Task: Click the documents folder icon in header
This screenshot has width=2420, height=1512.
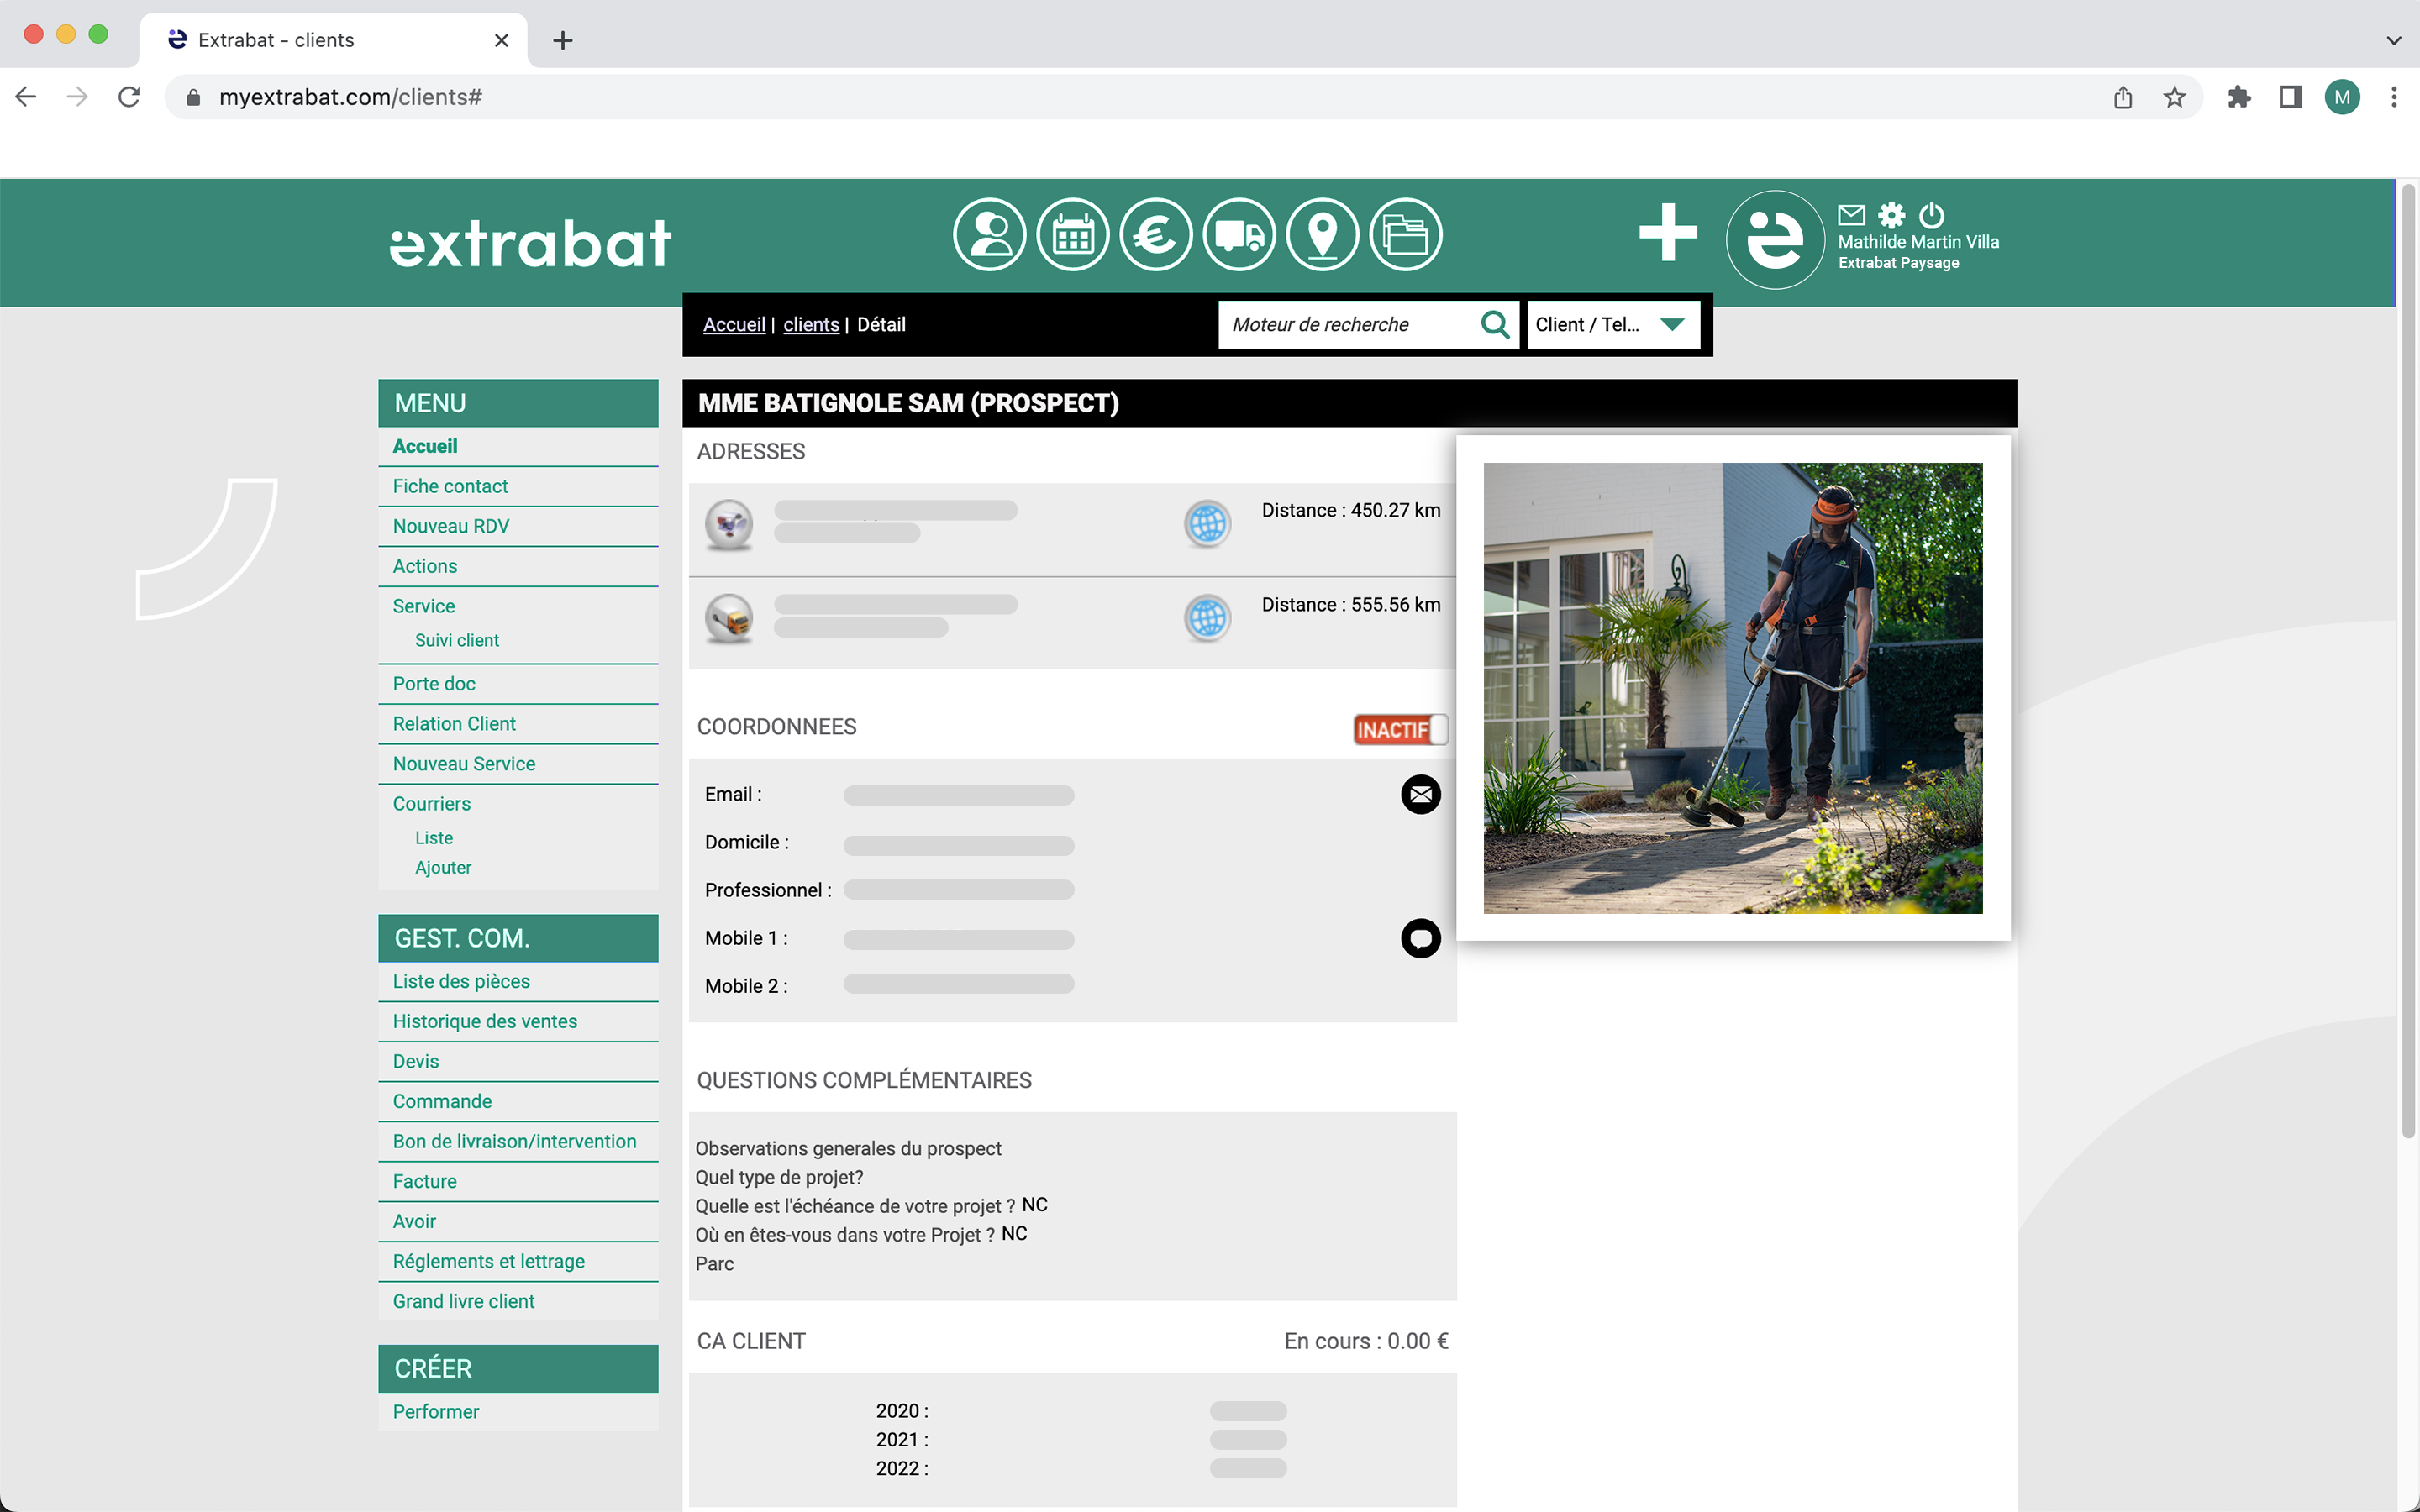Action: pos(1406,234)
